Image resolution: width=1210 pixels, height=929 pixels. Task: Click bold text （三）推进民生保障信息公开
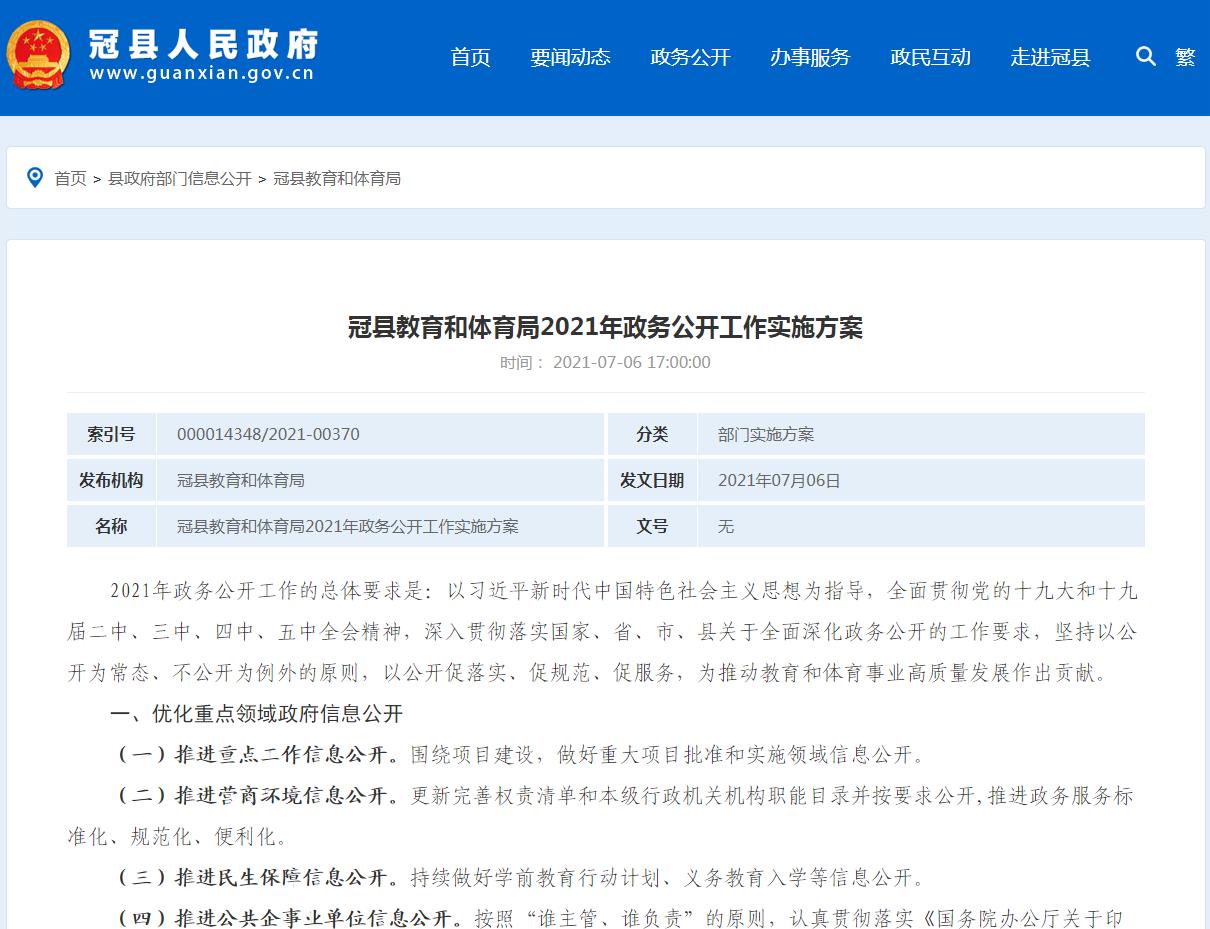tap(256, 878)
